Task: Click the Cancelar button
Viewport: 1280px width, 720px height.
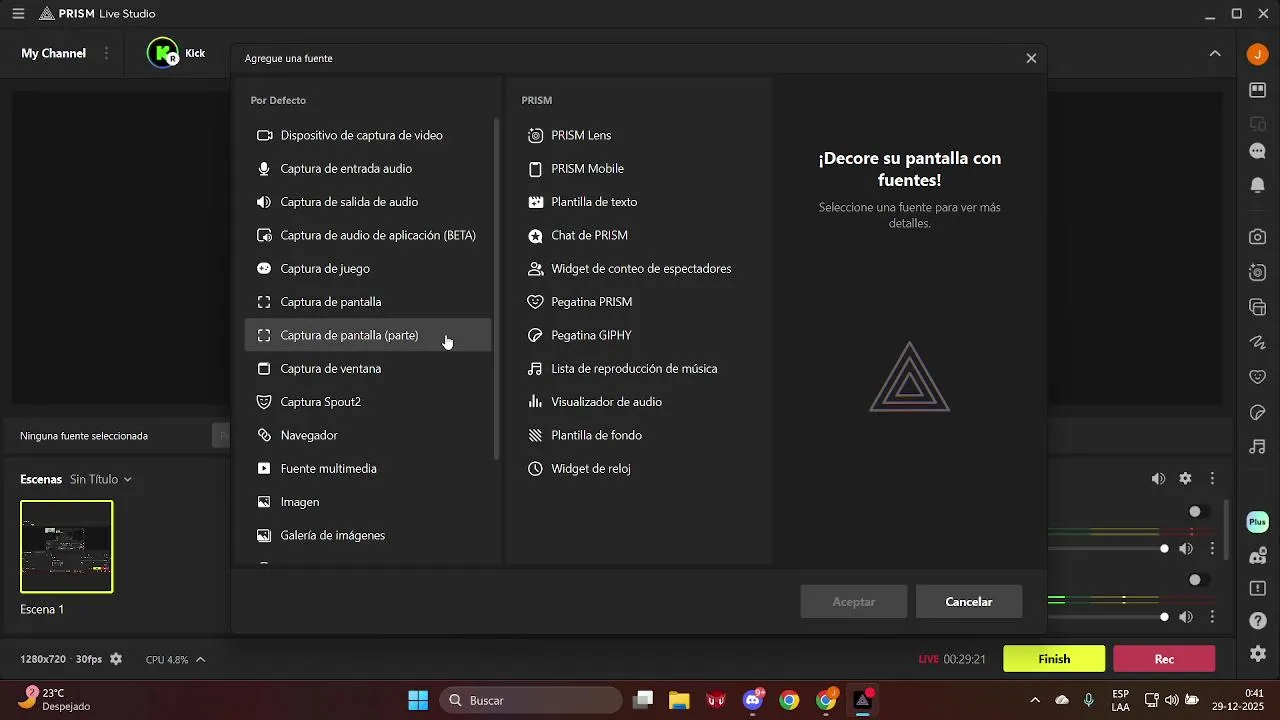Action: pos(969,602)
